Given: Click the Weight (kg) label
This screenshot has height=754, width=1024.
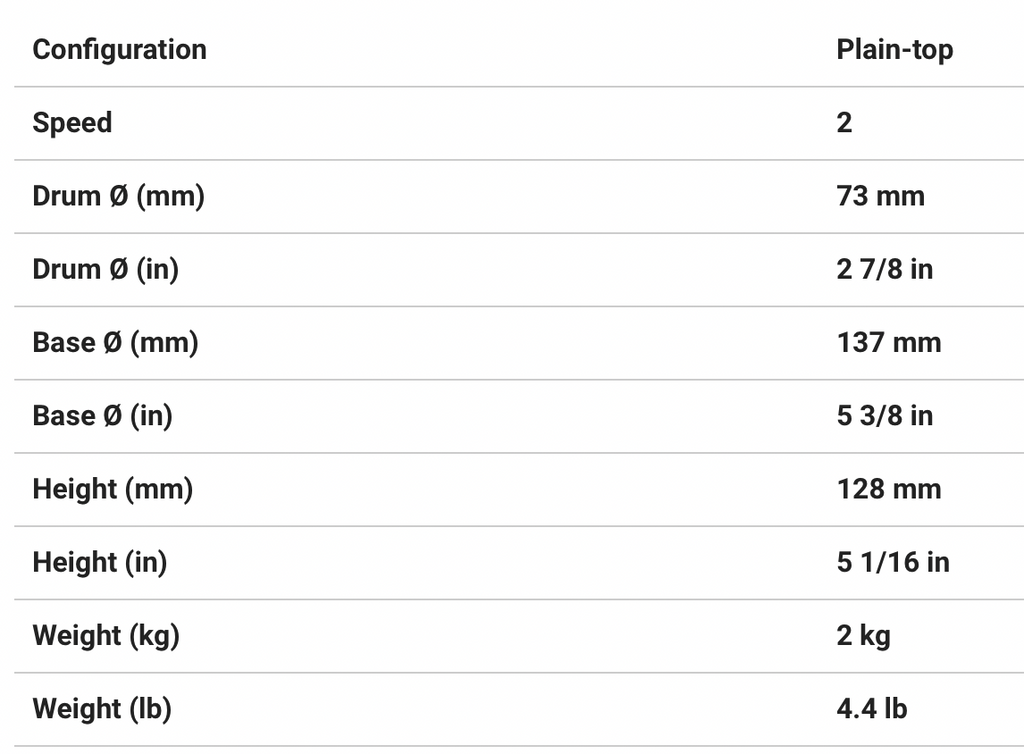Looking at the screenshot, I should pos(105,635).
